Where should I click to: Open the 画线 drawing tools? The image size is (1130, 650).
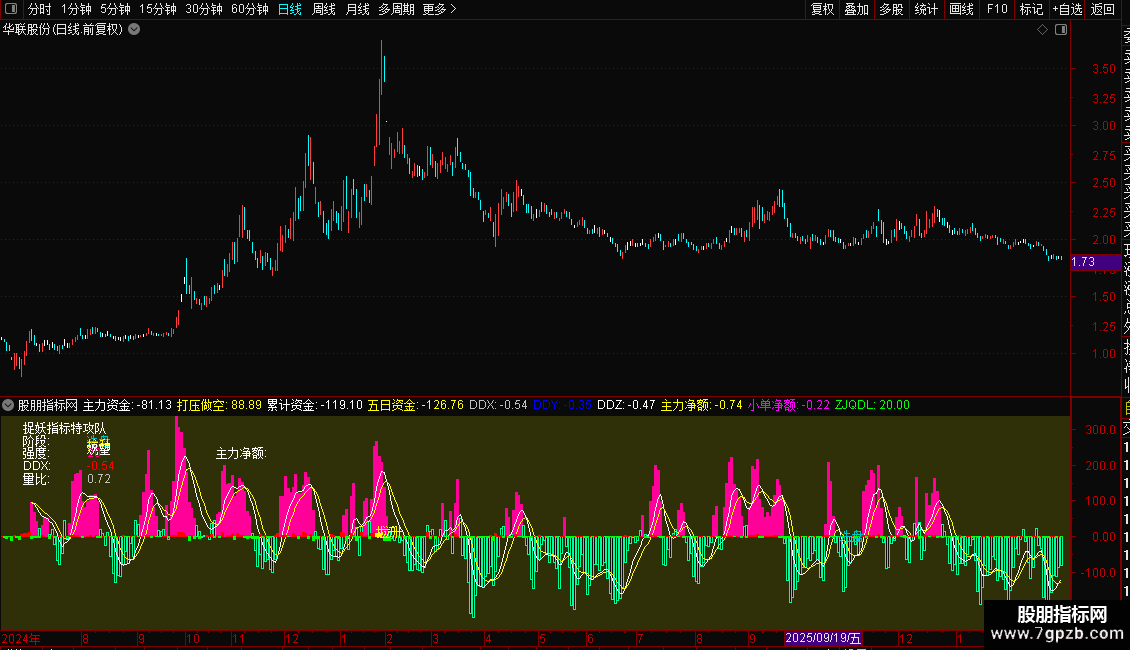(x=961, y=9)
